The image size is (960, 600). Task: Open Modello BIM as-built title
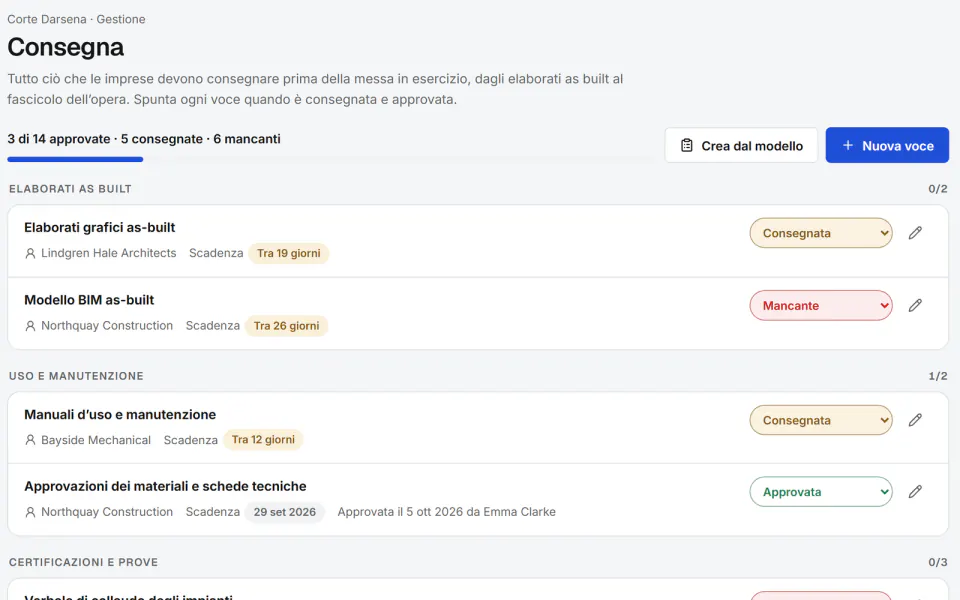(x=89, y=300)
